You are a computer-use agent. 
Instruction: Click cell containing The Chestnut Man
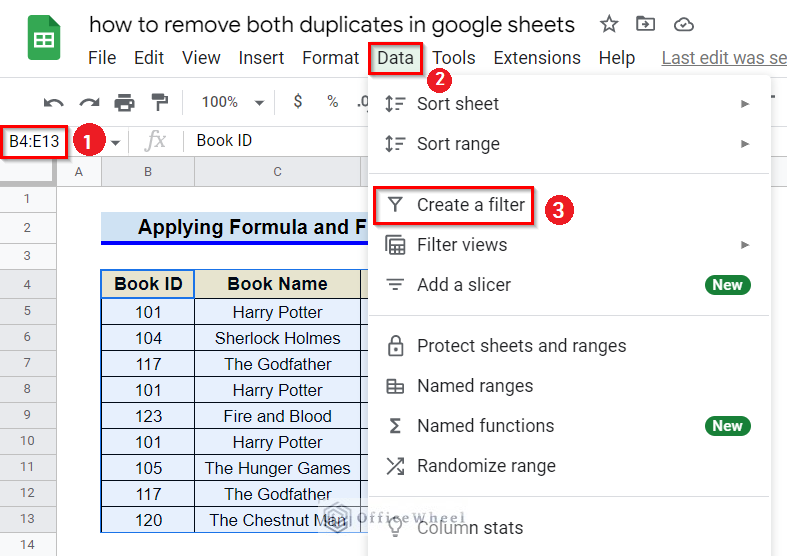pyautogui.click(x=277, y=520)
